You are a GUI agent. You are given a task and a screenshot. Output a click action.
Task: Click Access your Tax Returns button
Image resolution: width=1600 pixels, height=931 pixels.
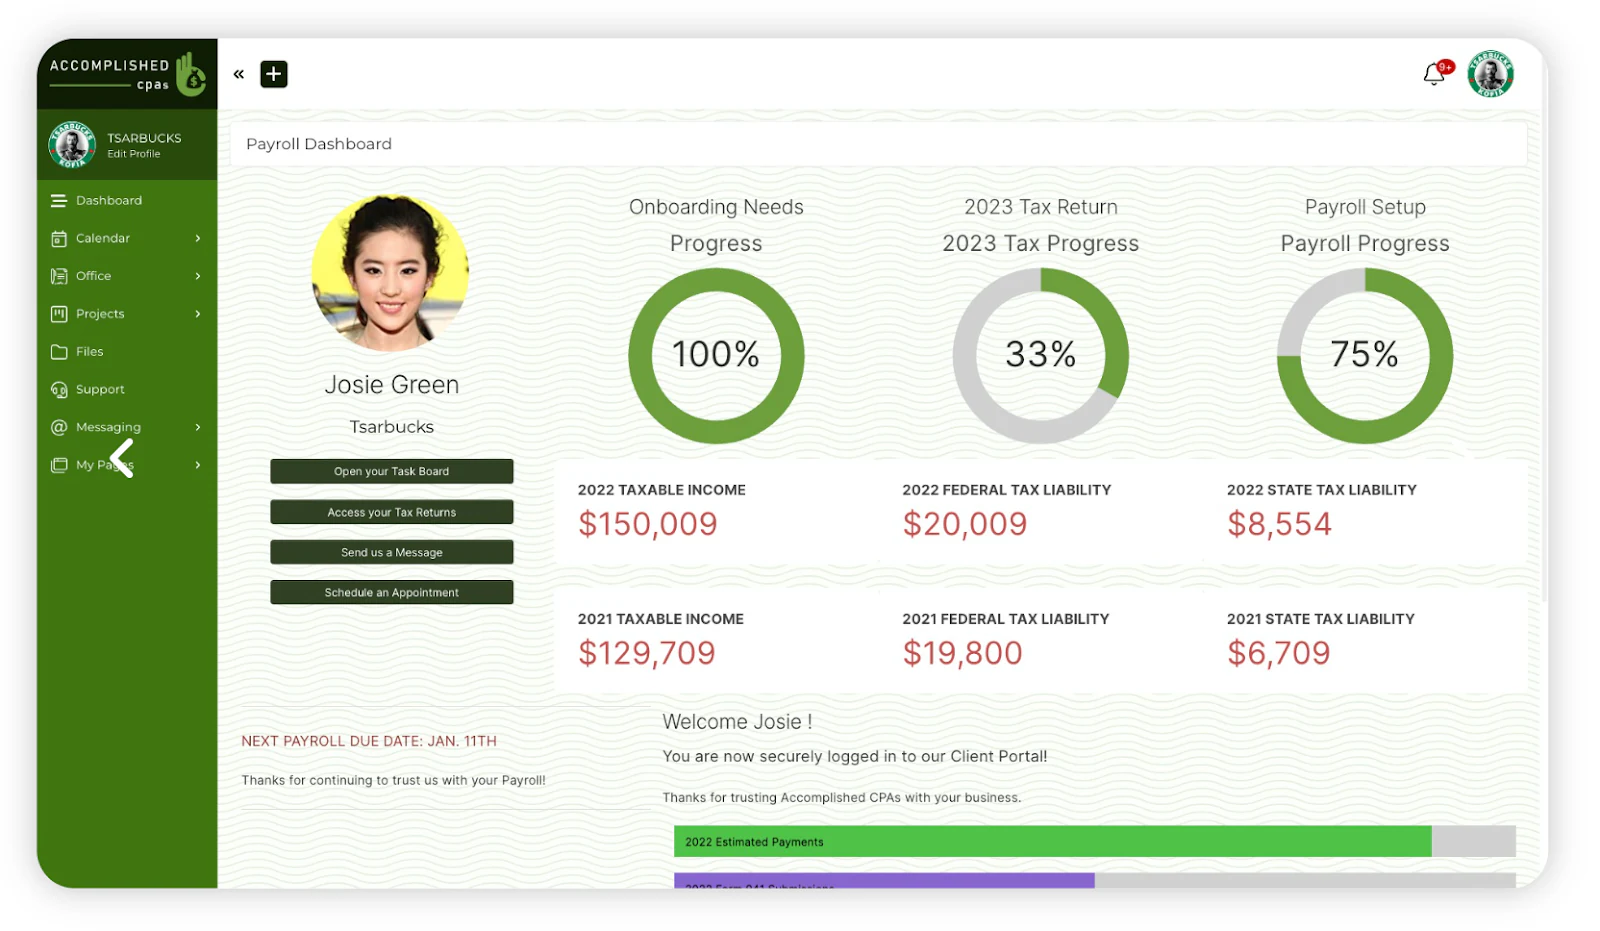click(392, 512)
